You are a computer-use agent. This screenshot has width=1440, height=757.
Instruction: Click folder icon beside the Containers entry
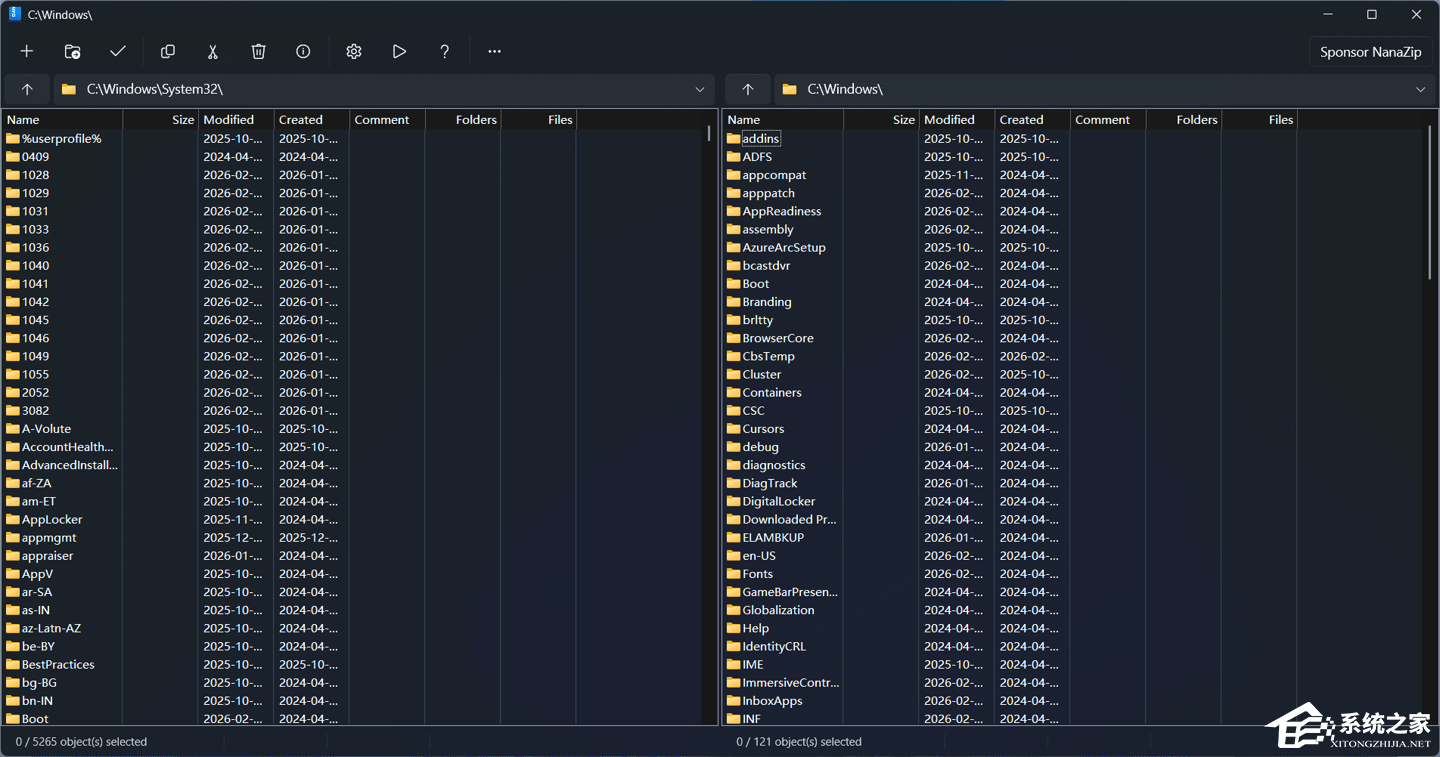tap(733, 392)
